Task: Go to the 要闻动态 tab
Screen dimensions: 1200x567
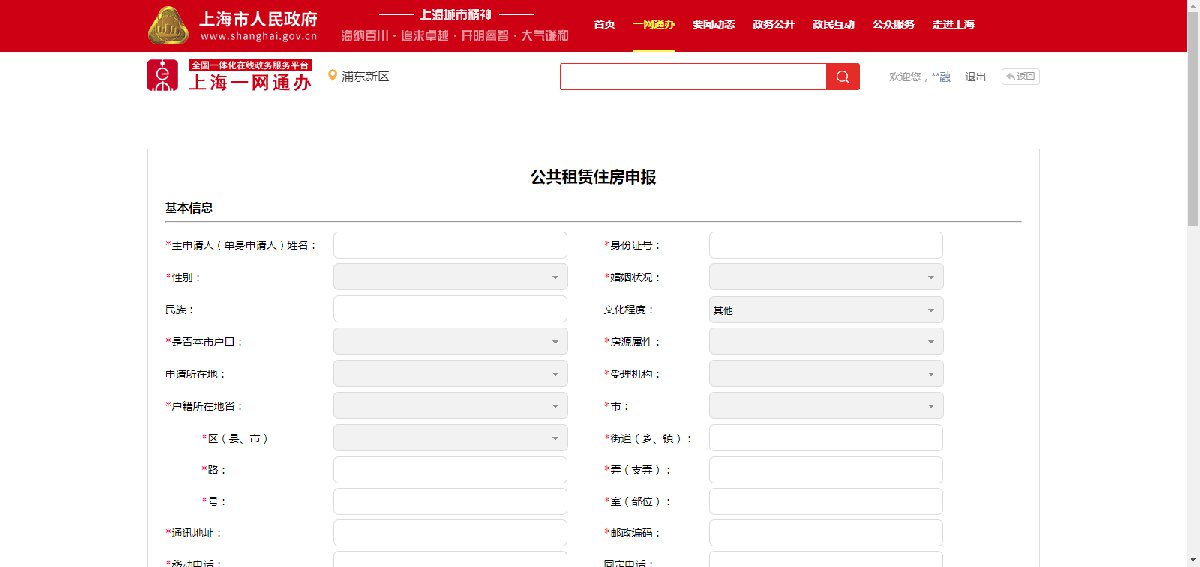Action: [714, 25]
